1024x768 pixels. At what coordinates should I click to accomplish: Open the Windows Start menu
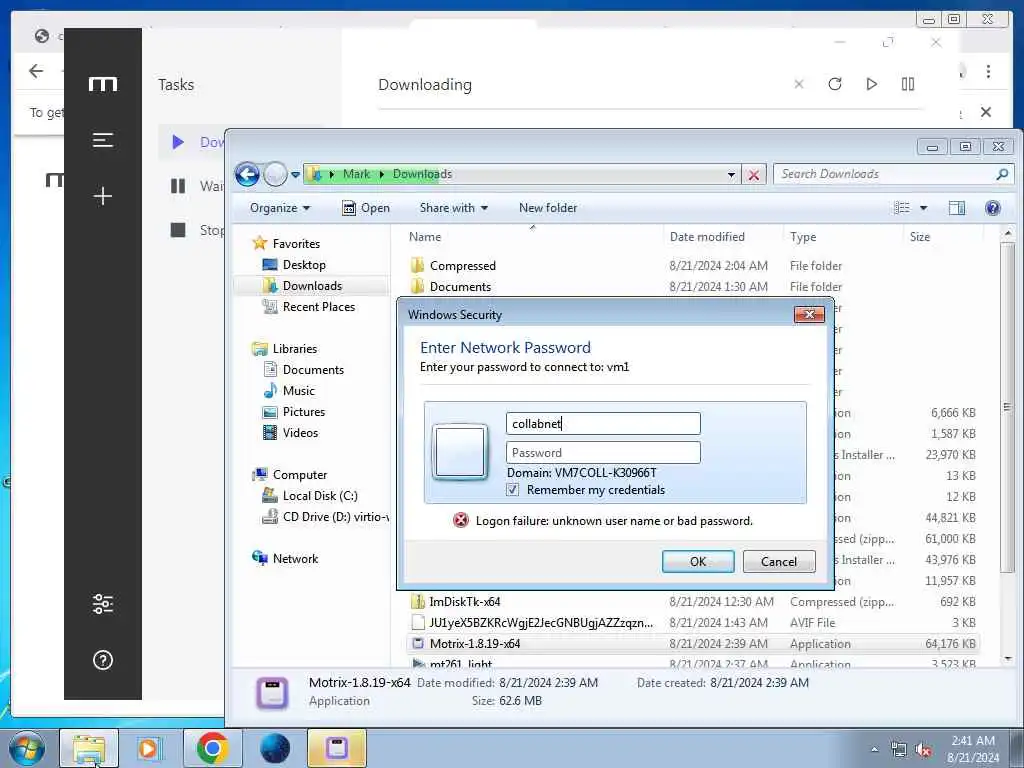click(27, 748)
